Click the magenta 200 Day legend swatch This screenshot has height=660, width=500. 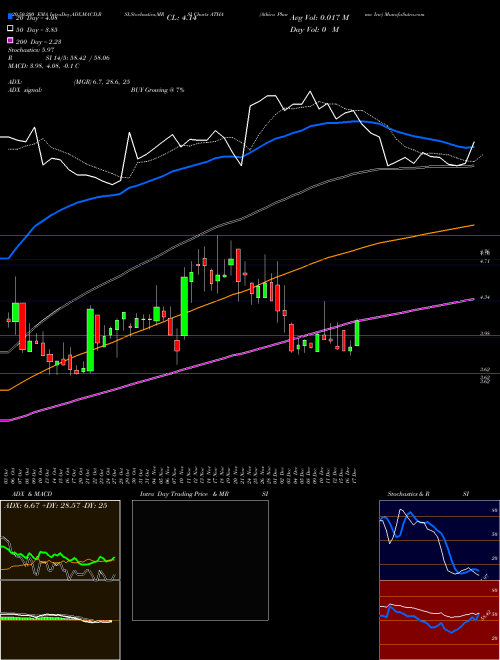point(10,40)
